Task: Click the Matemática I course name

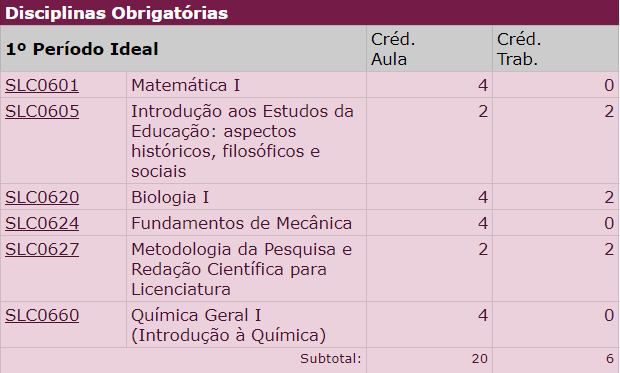Action: (185, 85)
